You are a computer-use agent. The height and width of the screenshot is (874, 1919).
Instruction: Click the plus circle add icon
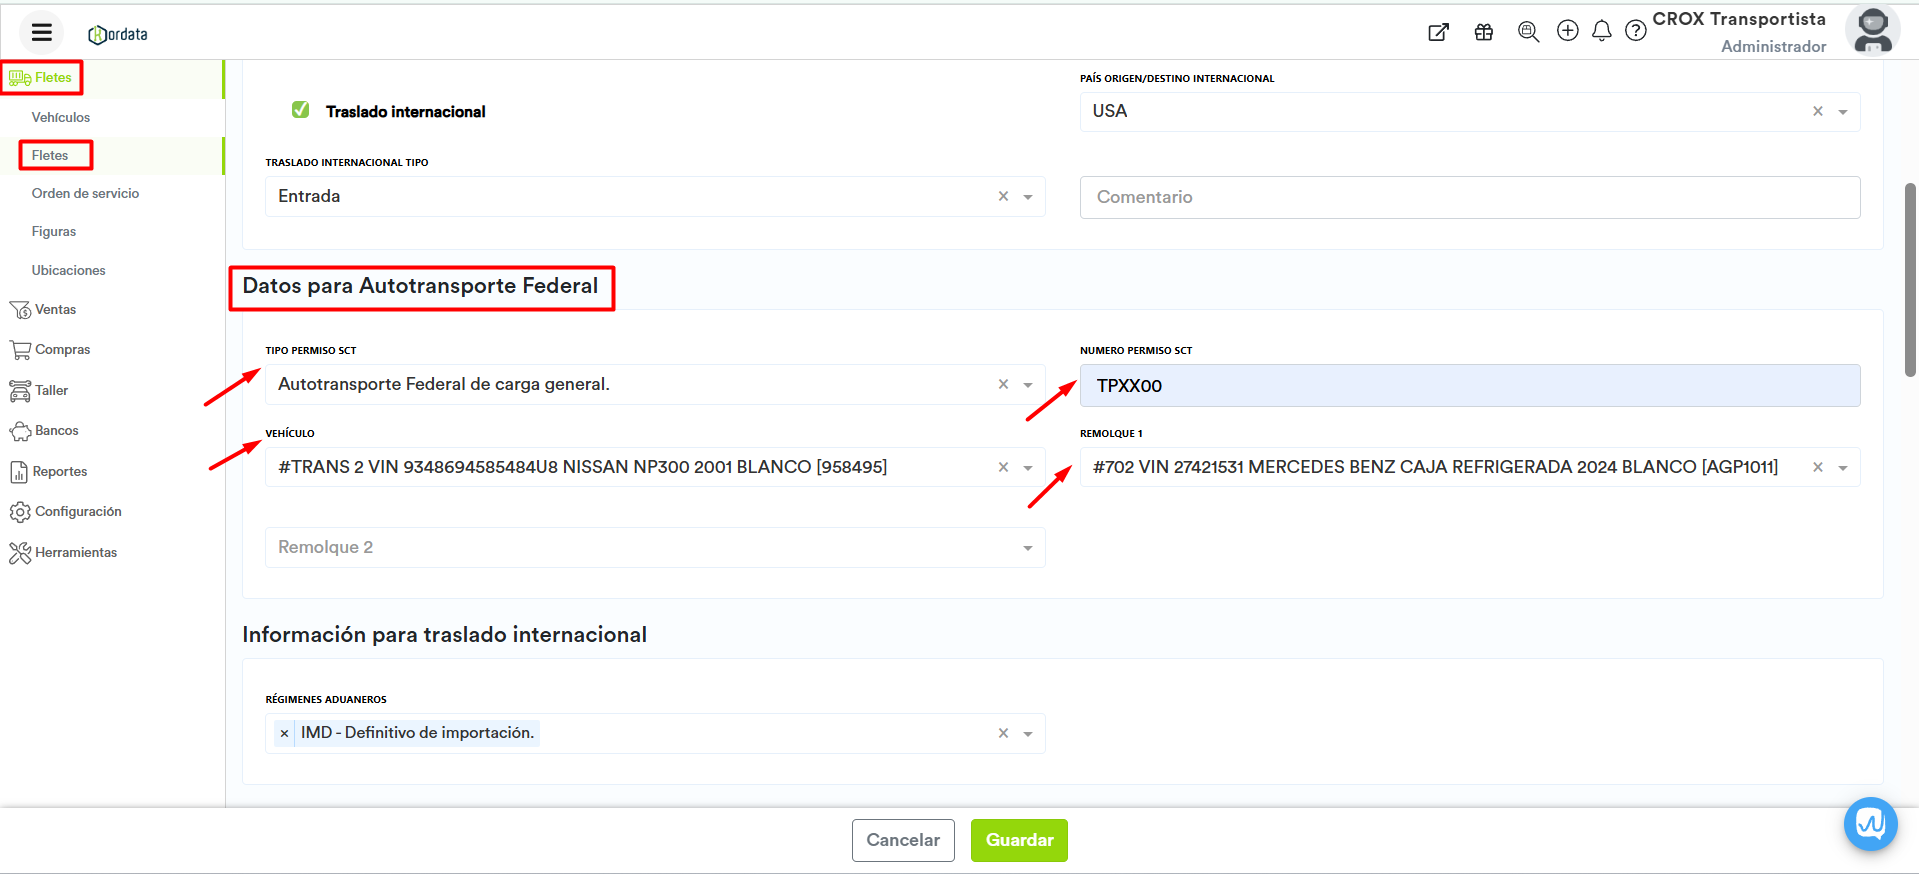tap(1567, 31)
